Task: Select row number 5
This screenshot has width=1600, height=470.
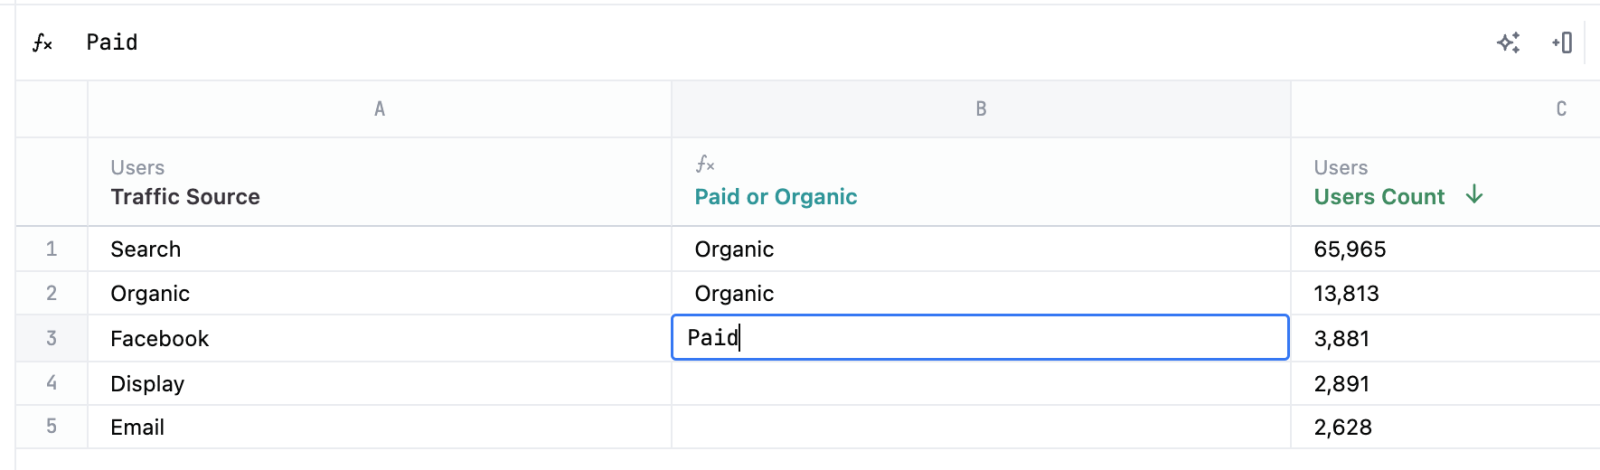Action: pos(51,427)
